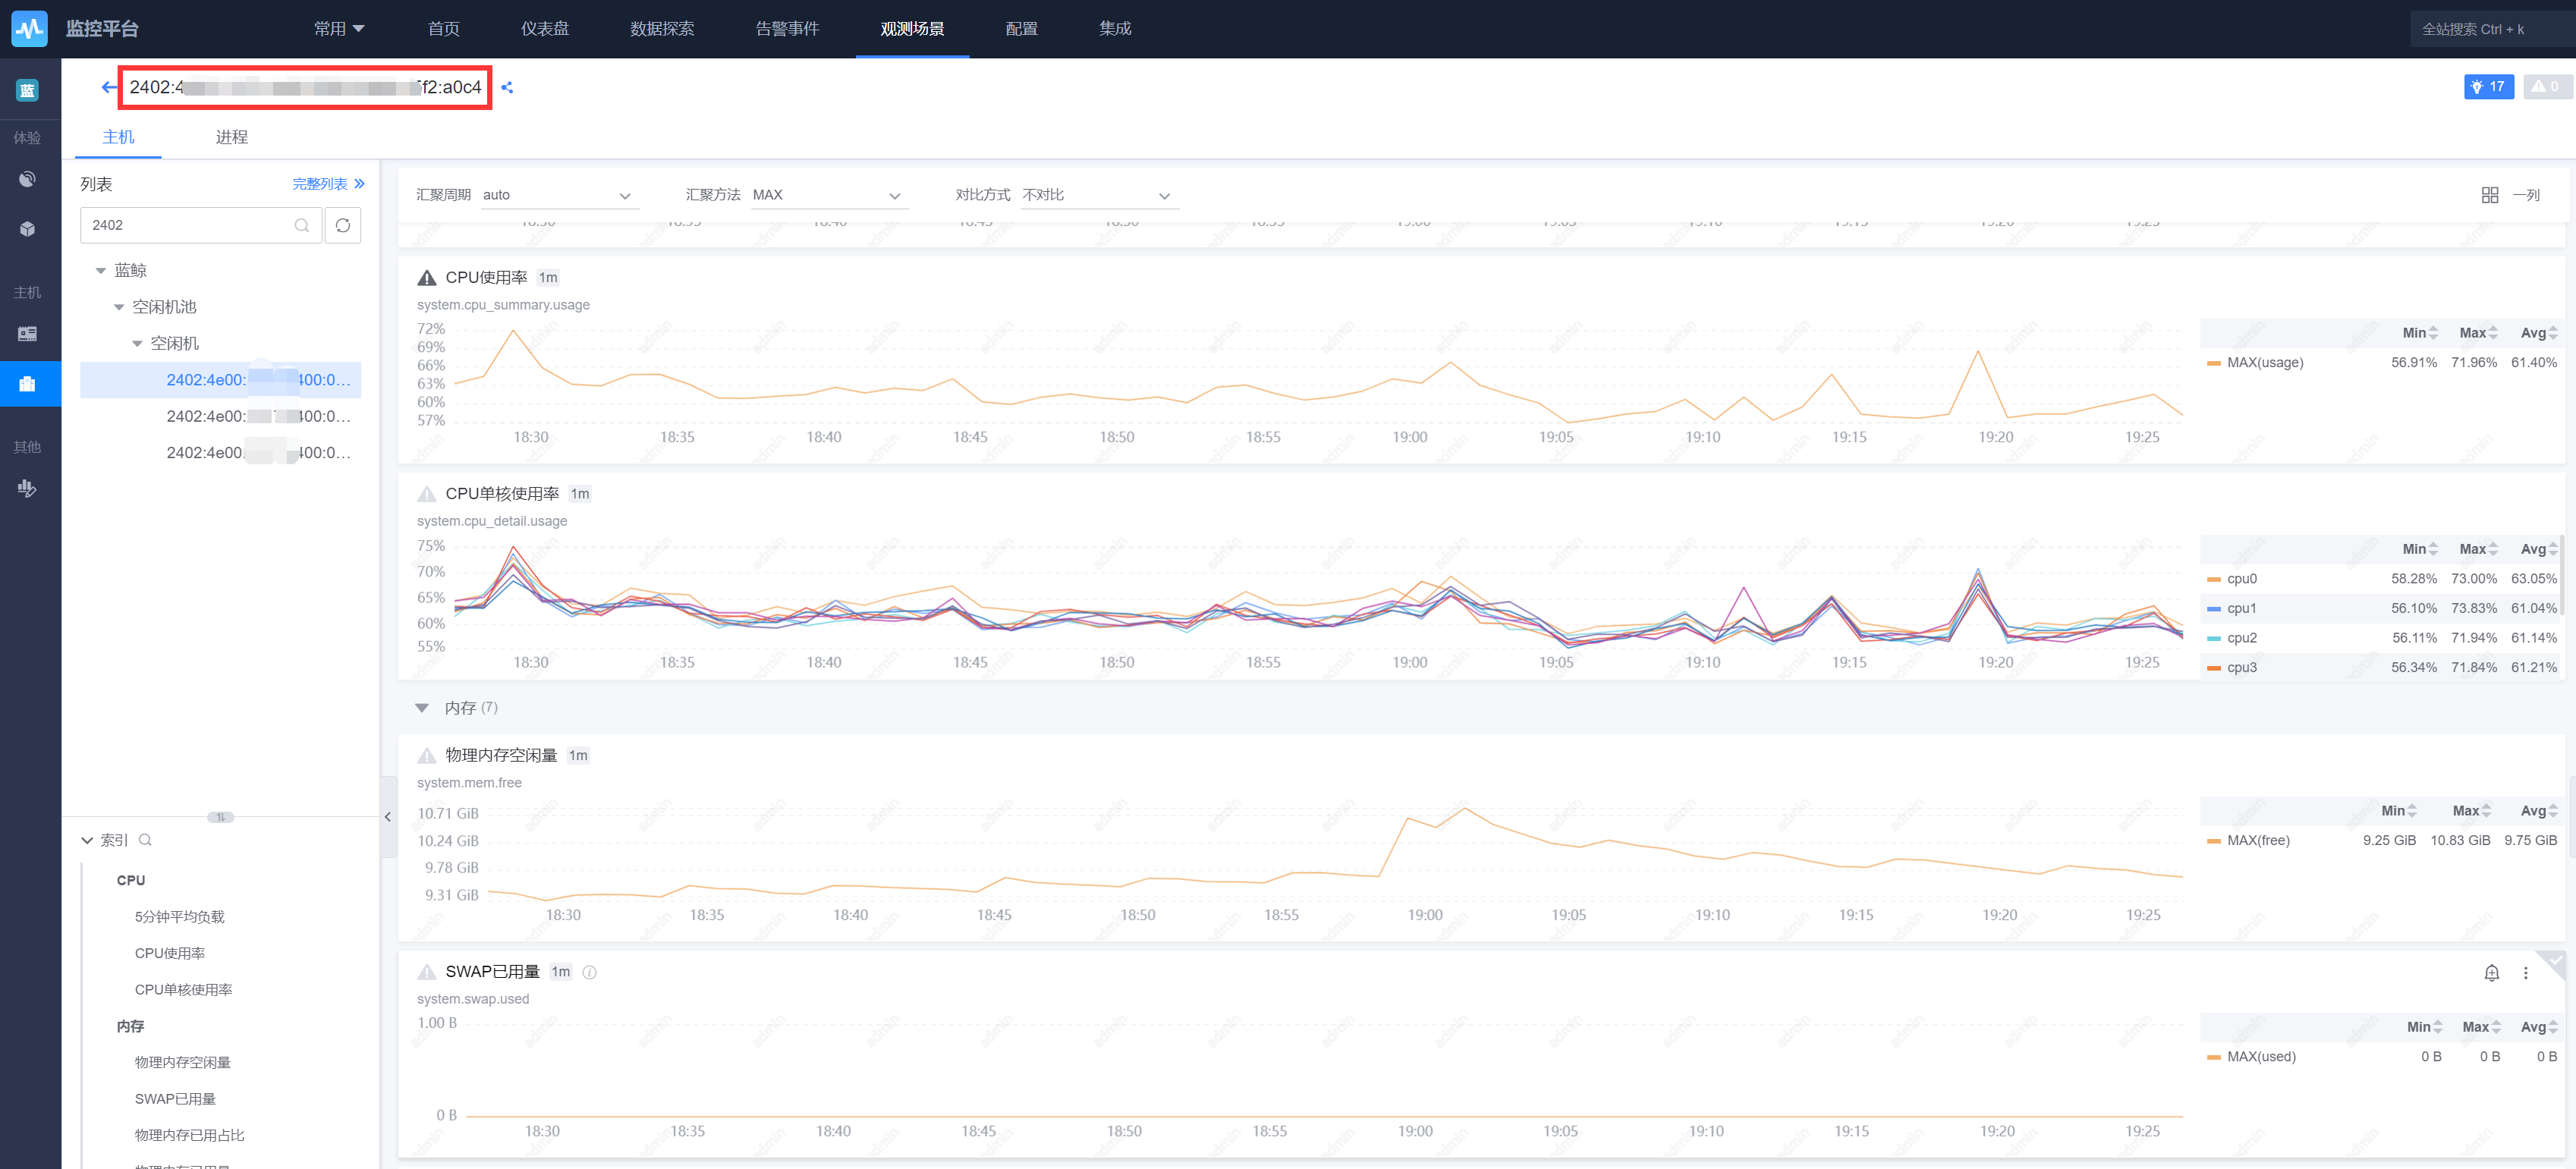Collapse the 内存 (7) section
Screen dimensions: 2576x1169
(423, 708)
